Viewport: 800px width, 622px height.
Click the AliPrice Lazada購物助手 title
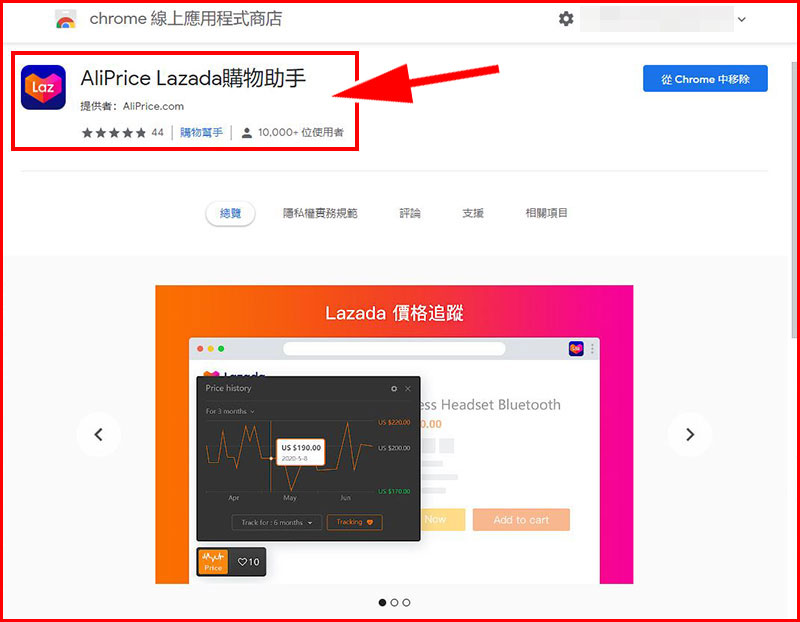tap(193, 79)
